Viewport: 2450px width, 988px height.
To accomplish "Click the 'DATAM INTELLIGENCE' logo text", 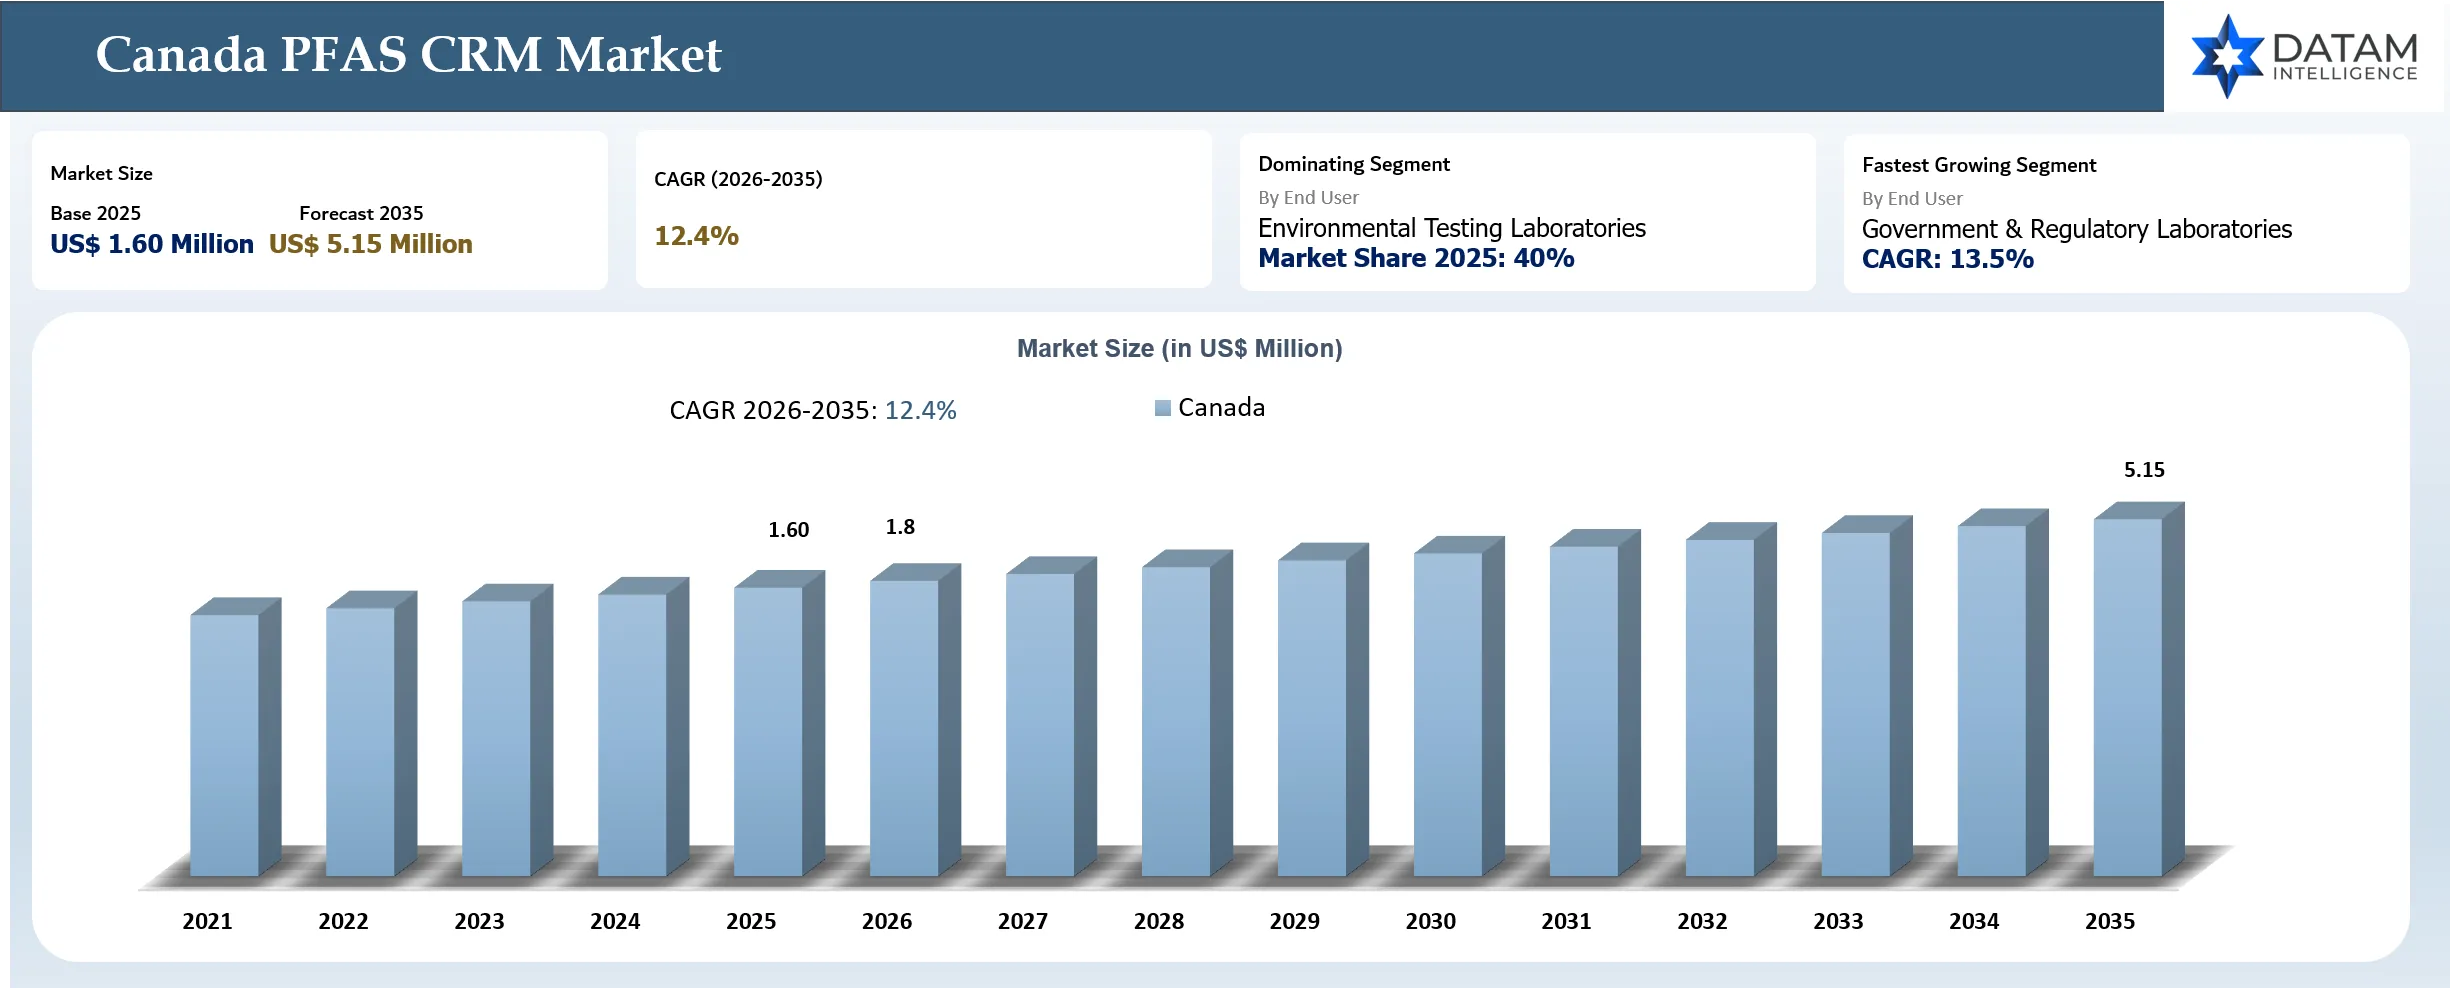I will (x=2345, y=57).
